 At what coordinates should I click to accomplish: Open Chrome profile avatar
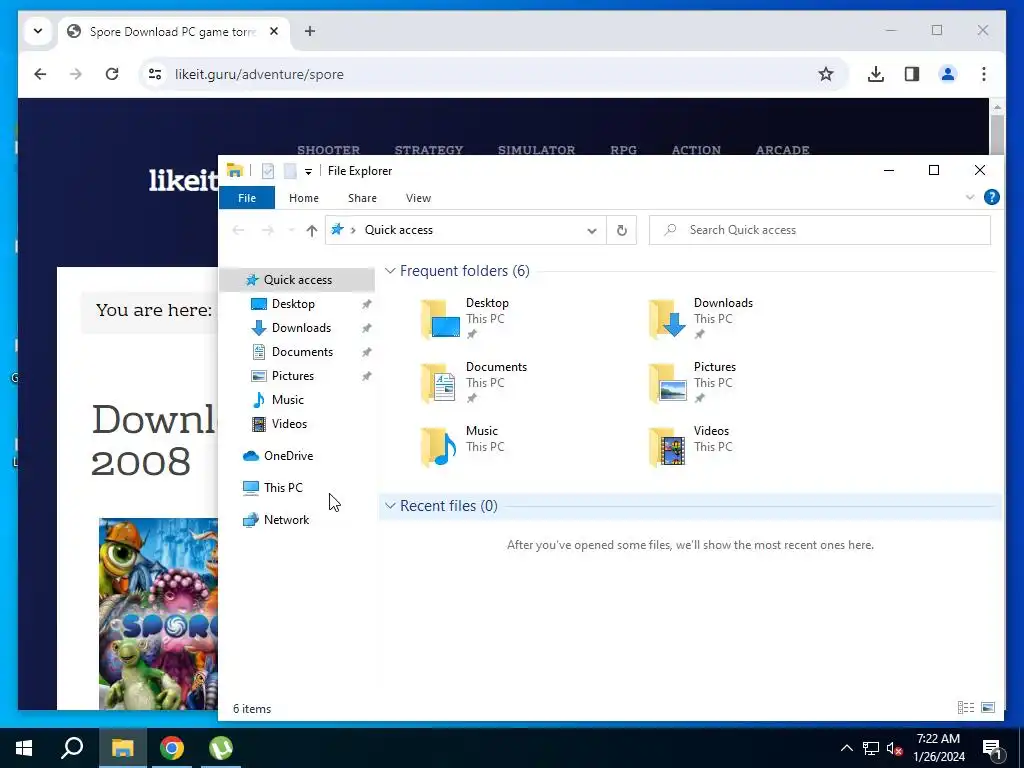click(x=948, y=74)
